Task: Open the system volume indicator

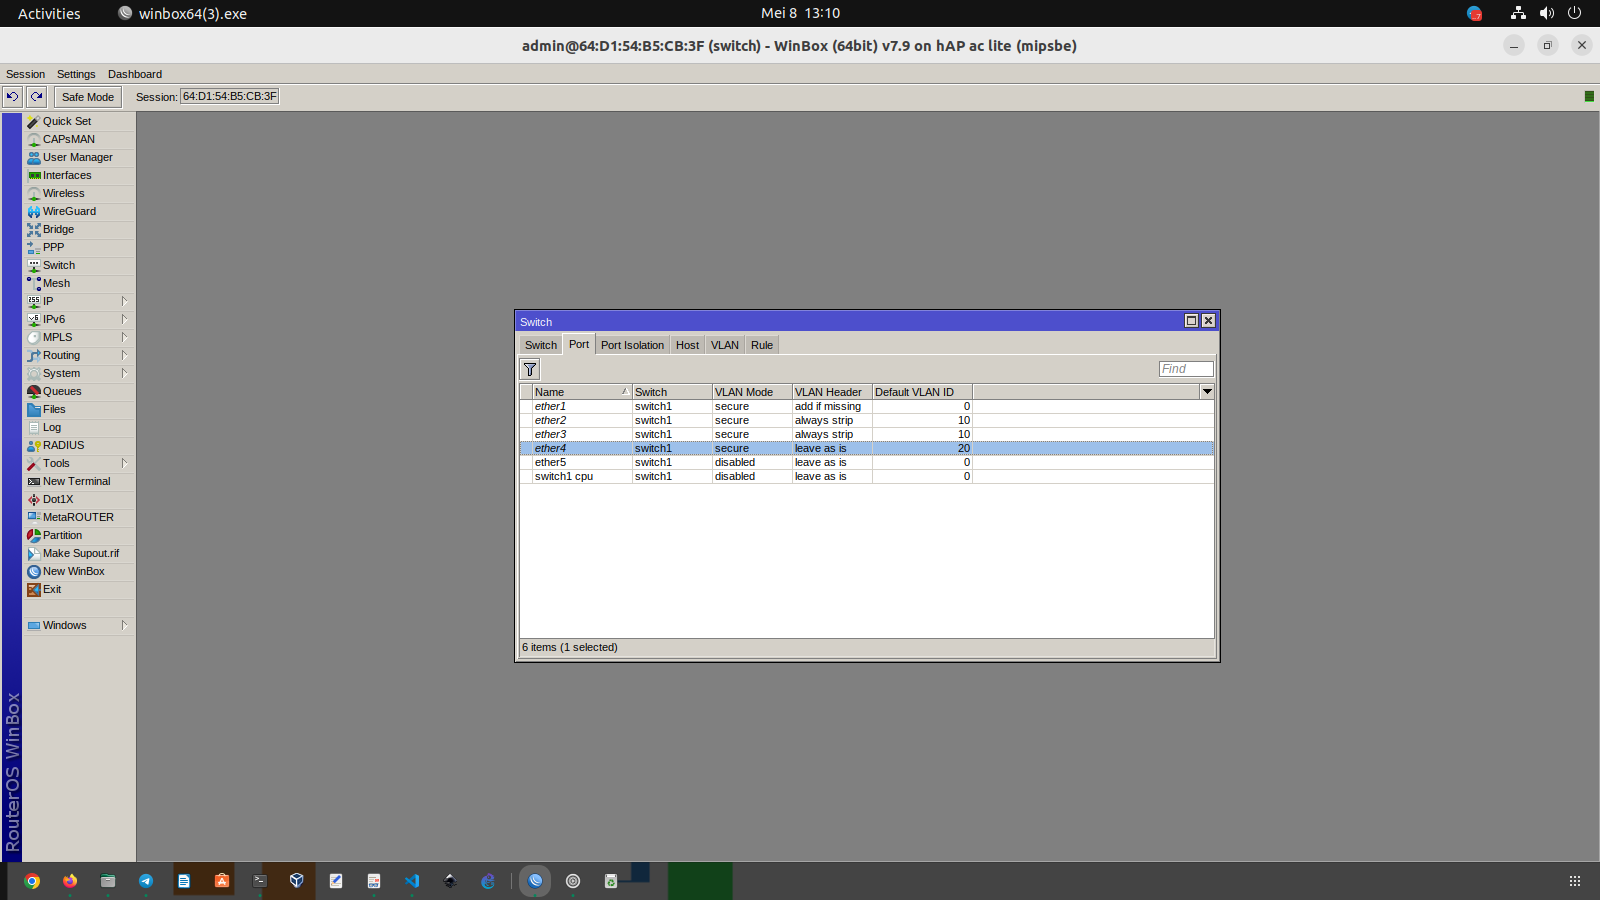Action: click(x=1547, y=13)
